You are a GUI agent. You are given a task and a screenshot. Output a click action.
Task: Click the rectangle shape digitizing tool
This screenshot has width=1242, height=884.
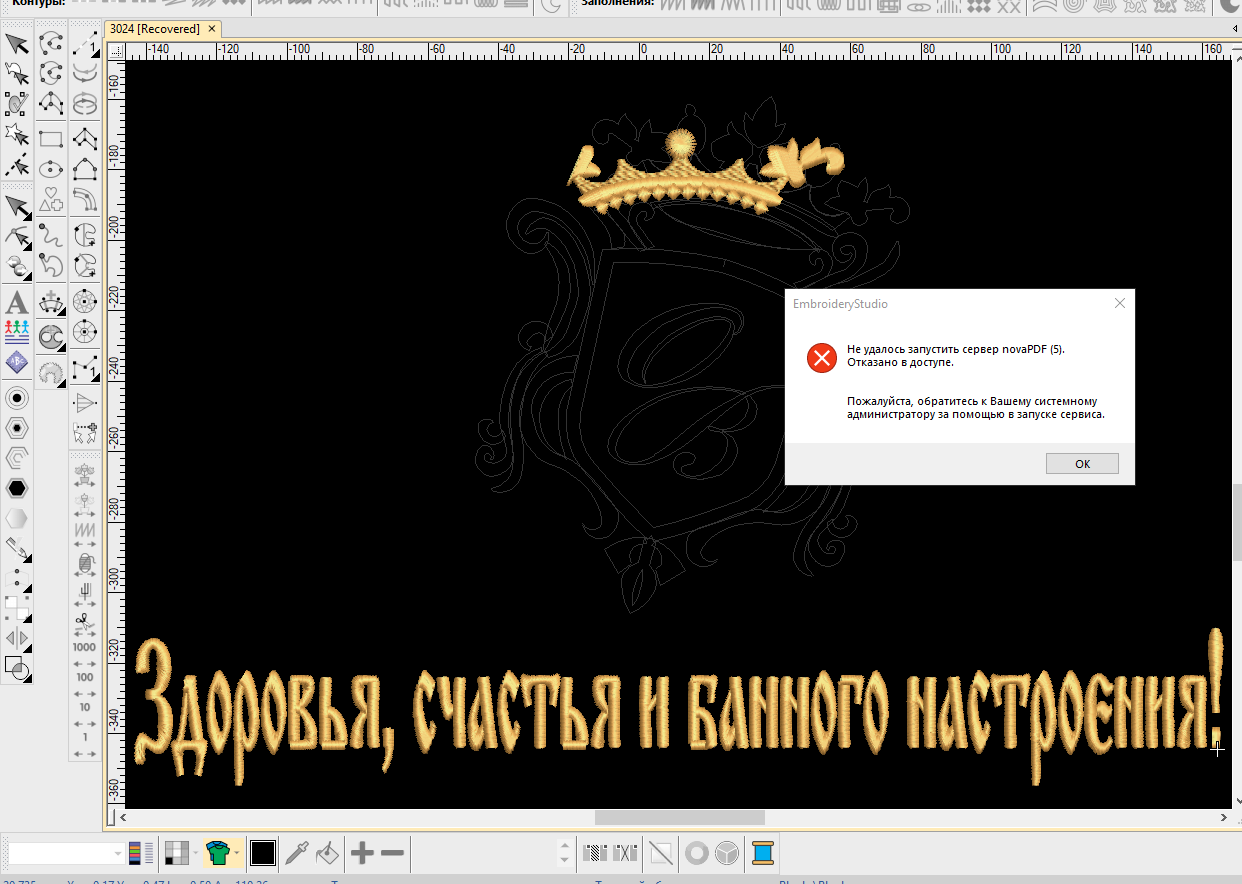pos(51,139)
